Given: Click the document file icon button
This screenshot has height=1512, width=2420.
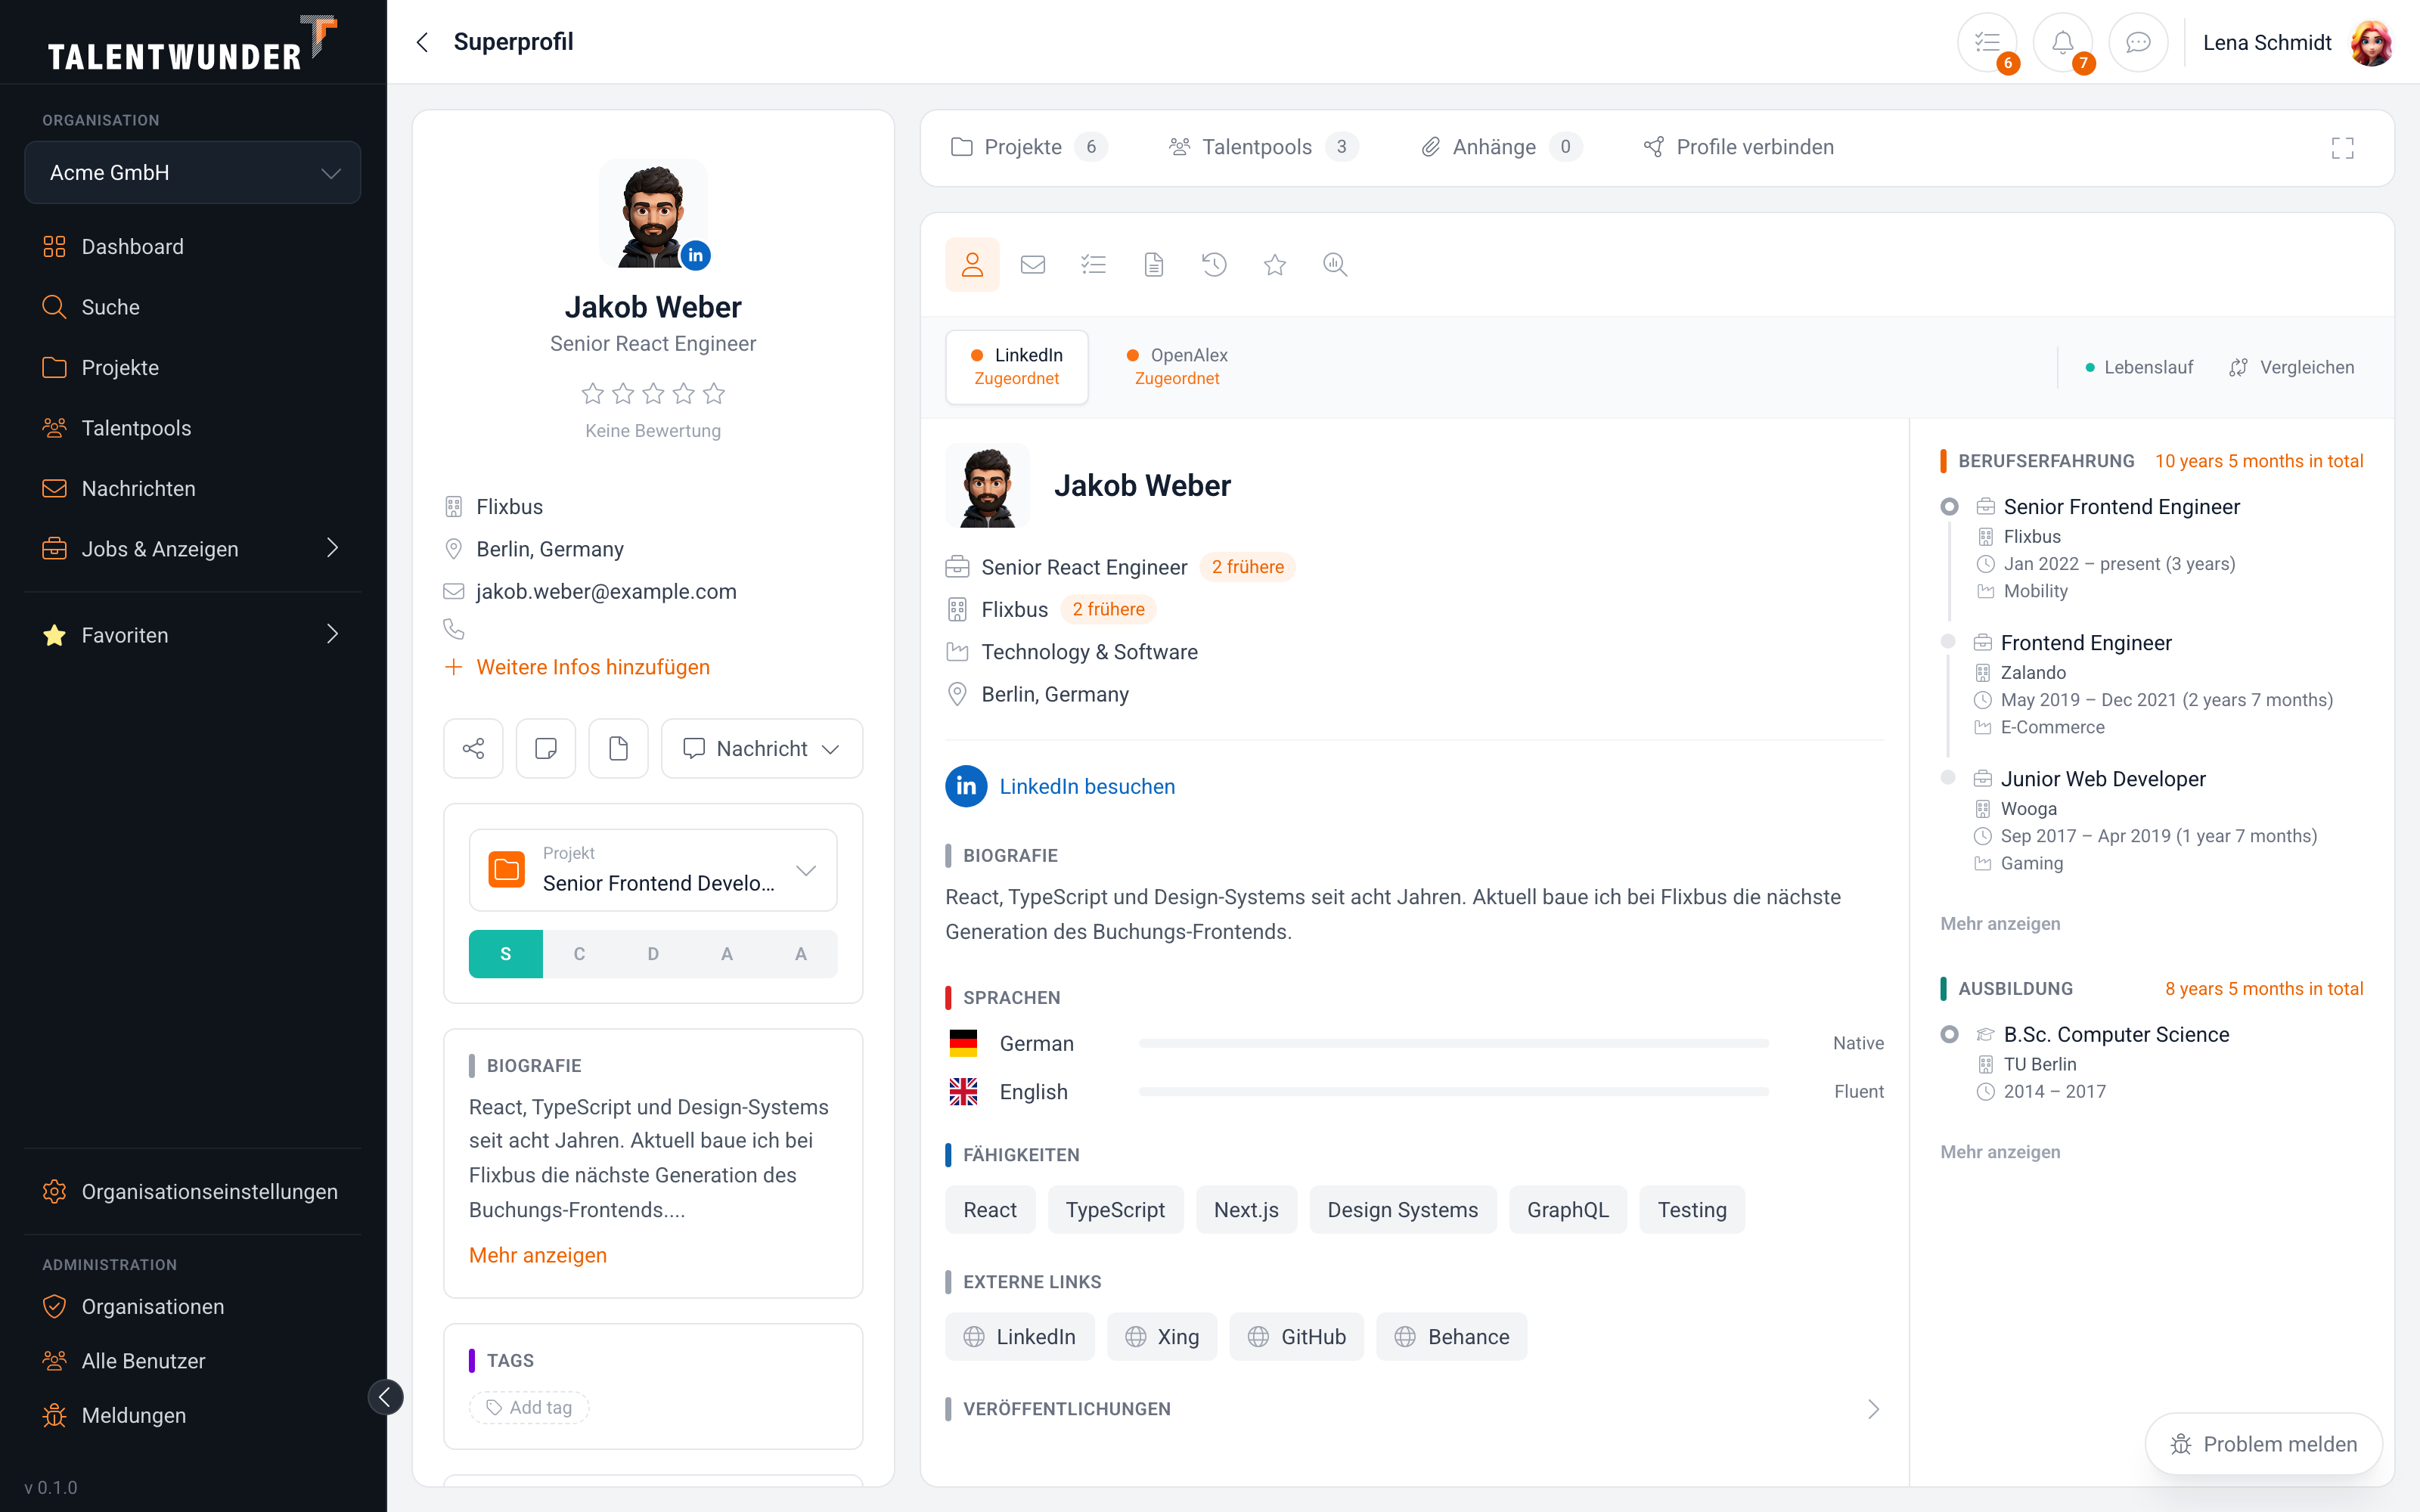Looking at the screenshot, I should point(618,748).
